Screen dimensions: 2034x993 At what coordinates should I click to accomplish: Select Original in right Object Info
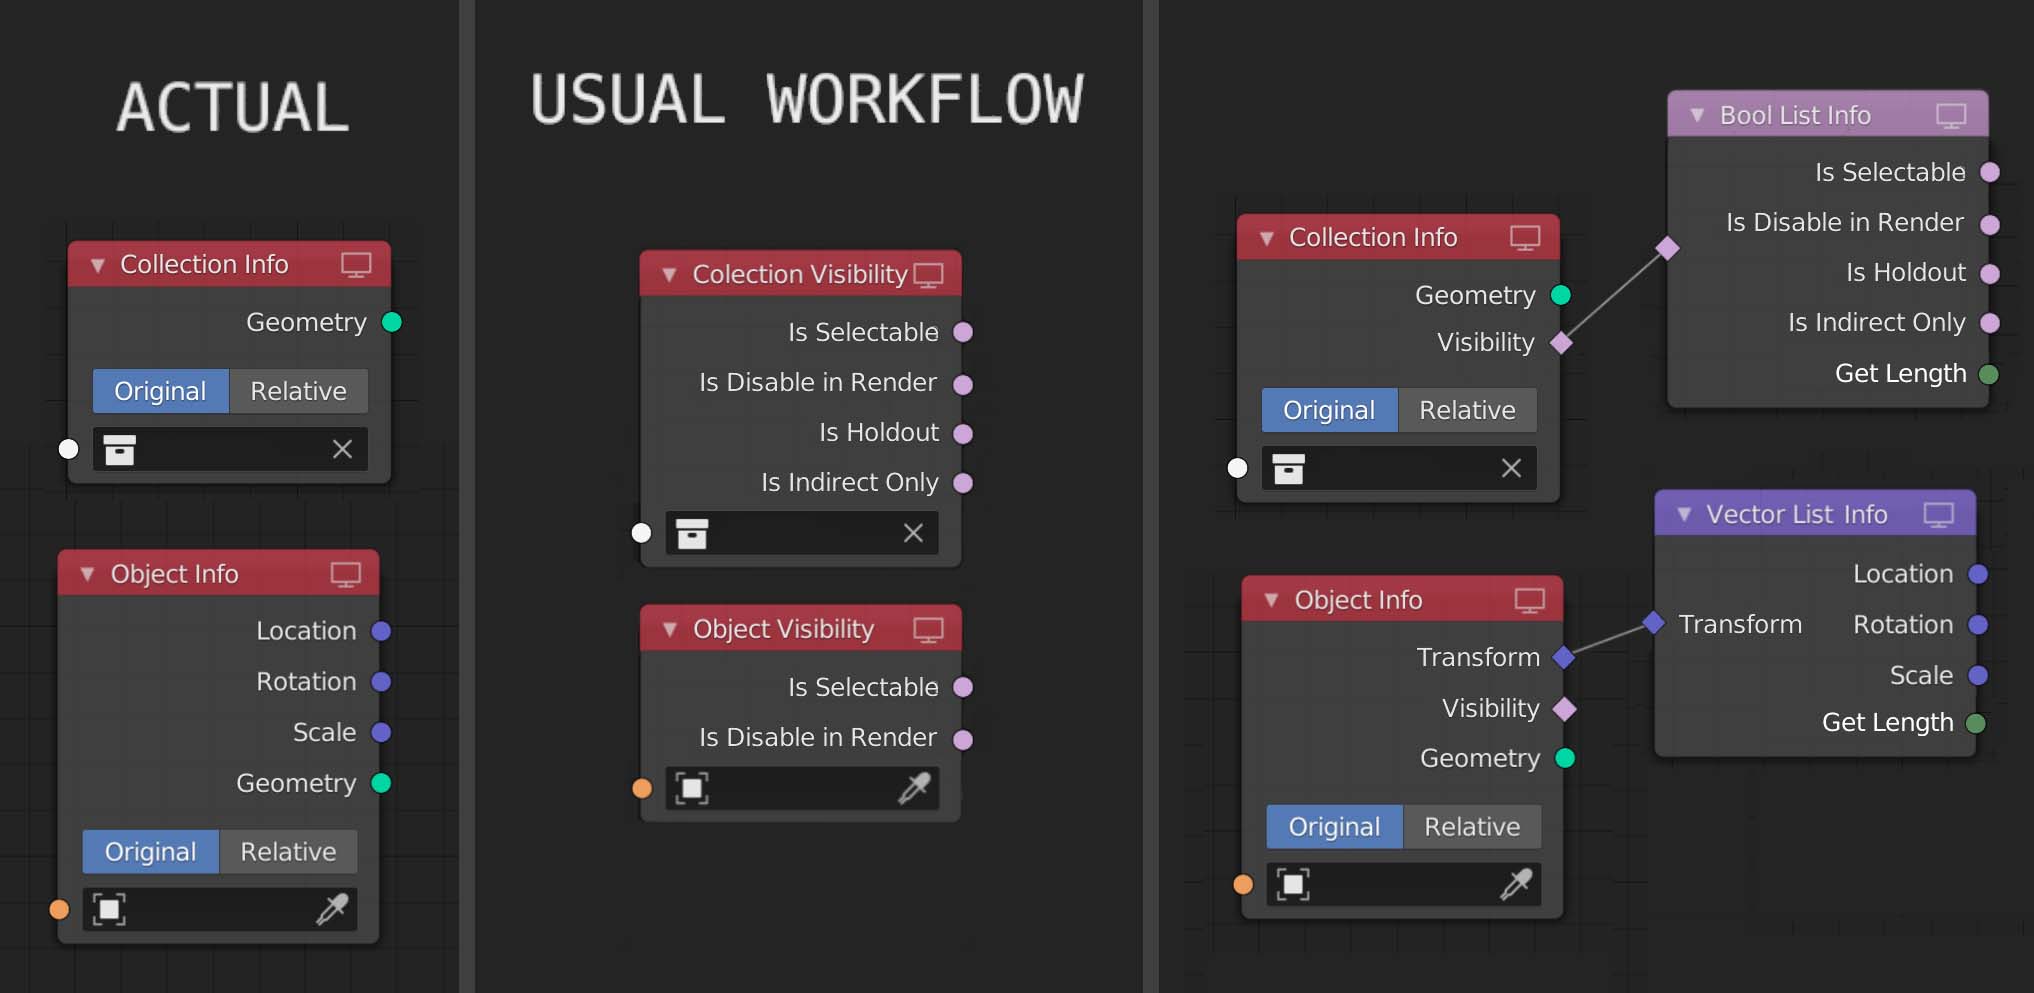(1335, 827)
